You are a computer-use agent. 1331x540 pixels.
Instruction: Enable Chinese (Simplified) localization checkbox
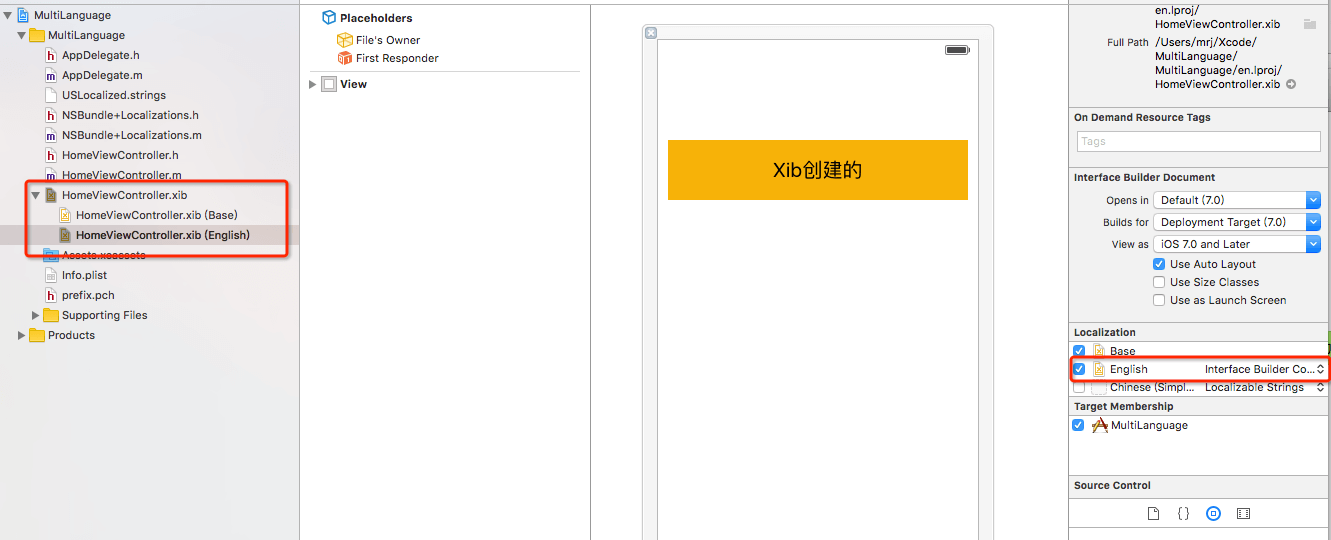(x=1079, y=387)
